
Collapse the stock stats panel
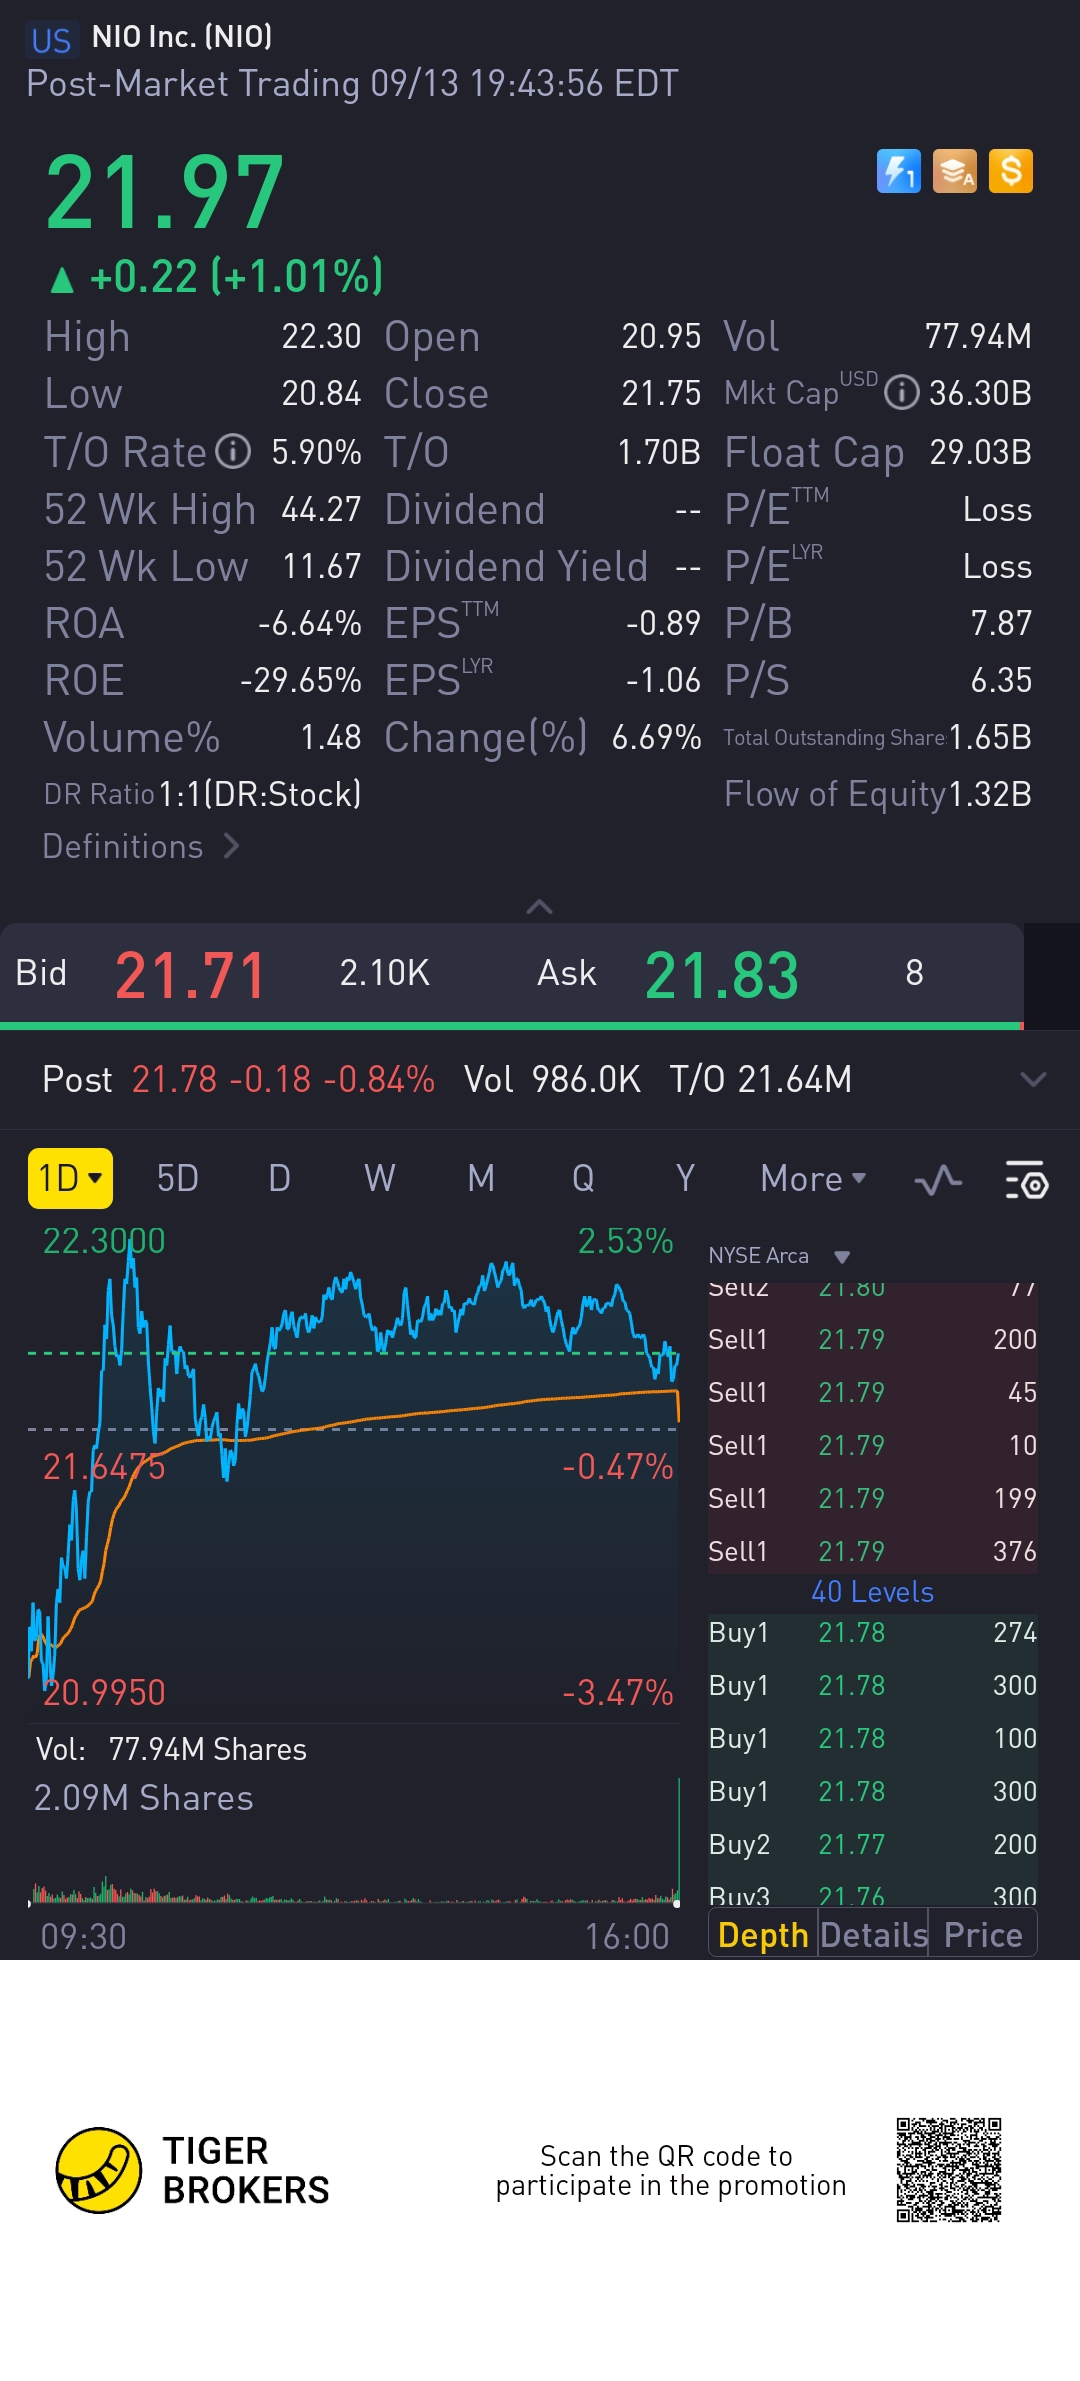[x=539, y=906]
